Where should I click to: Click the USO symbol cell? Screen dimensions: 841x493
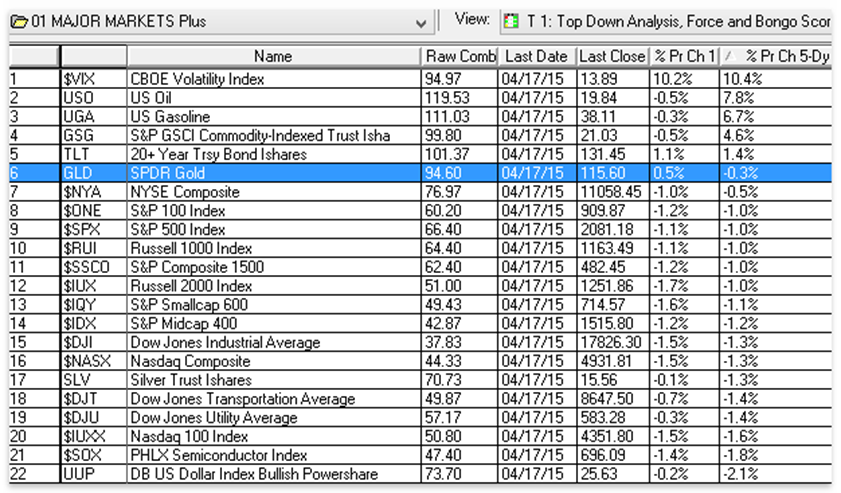point(94,98)
